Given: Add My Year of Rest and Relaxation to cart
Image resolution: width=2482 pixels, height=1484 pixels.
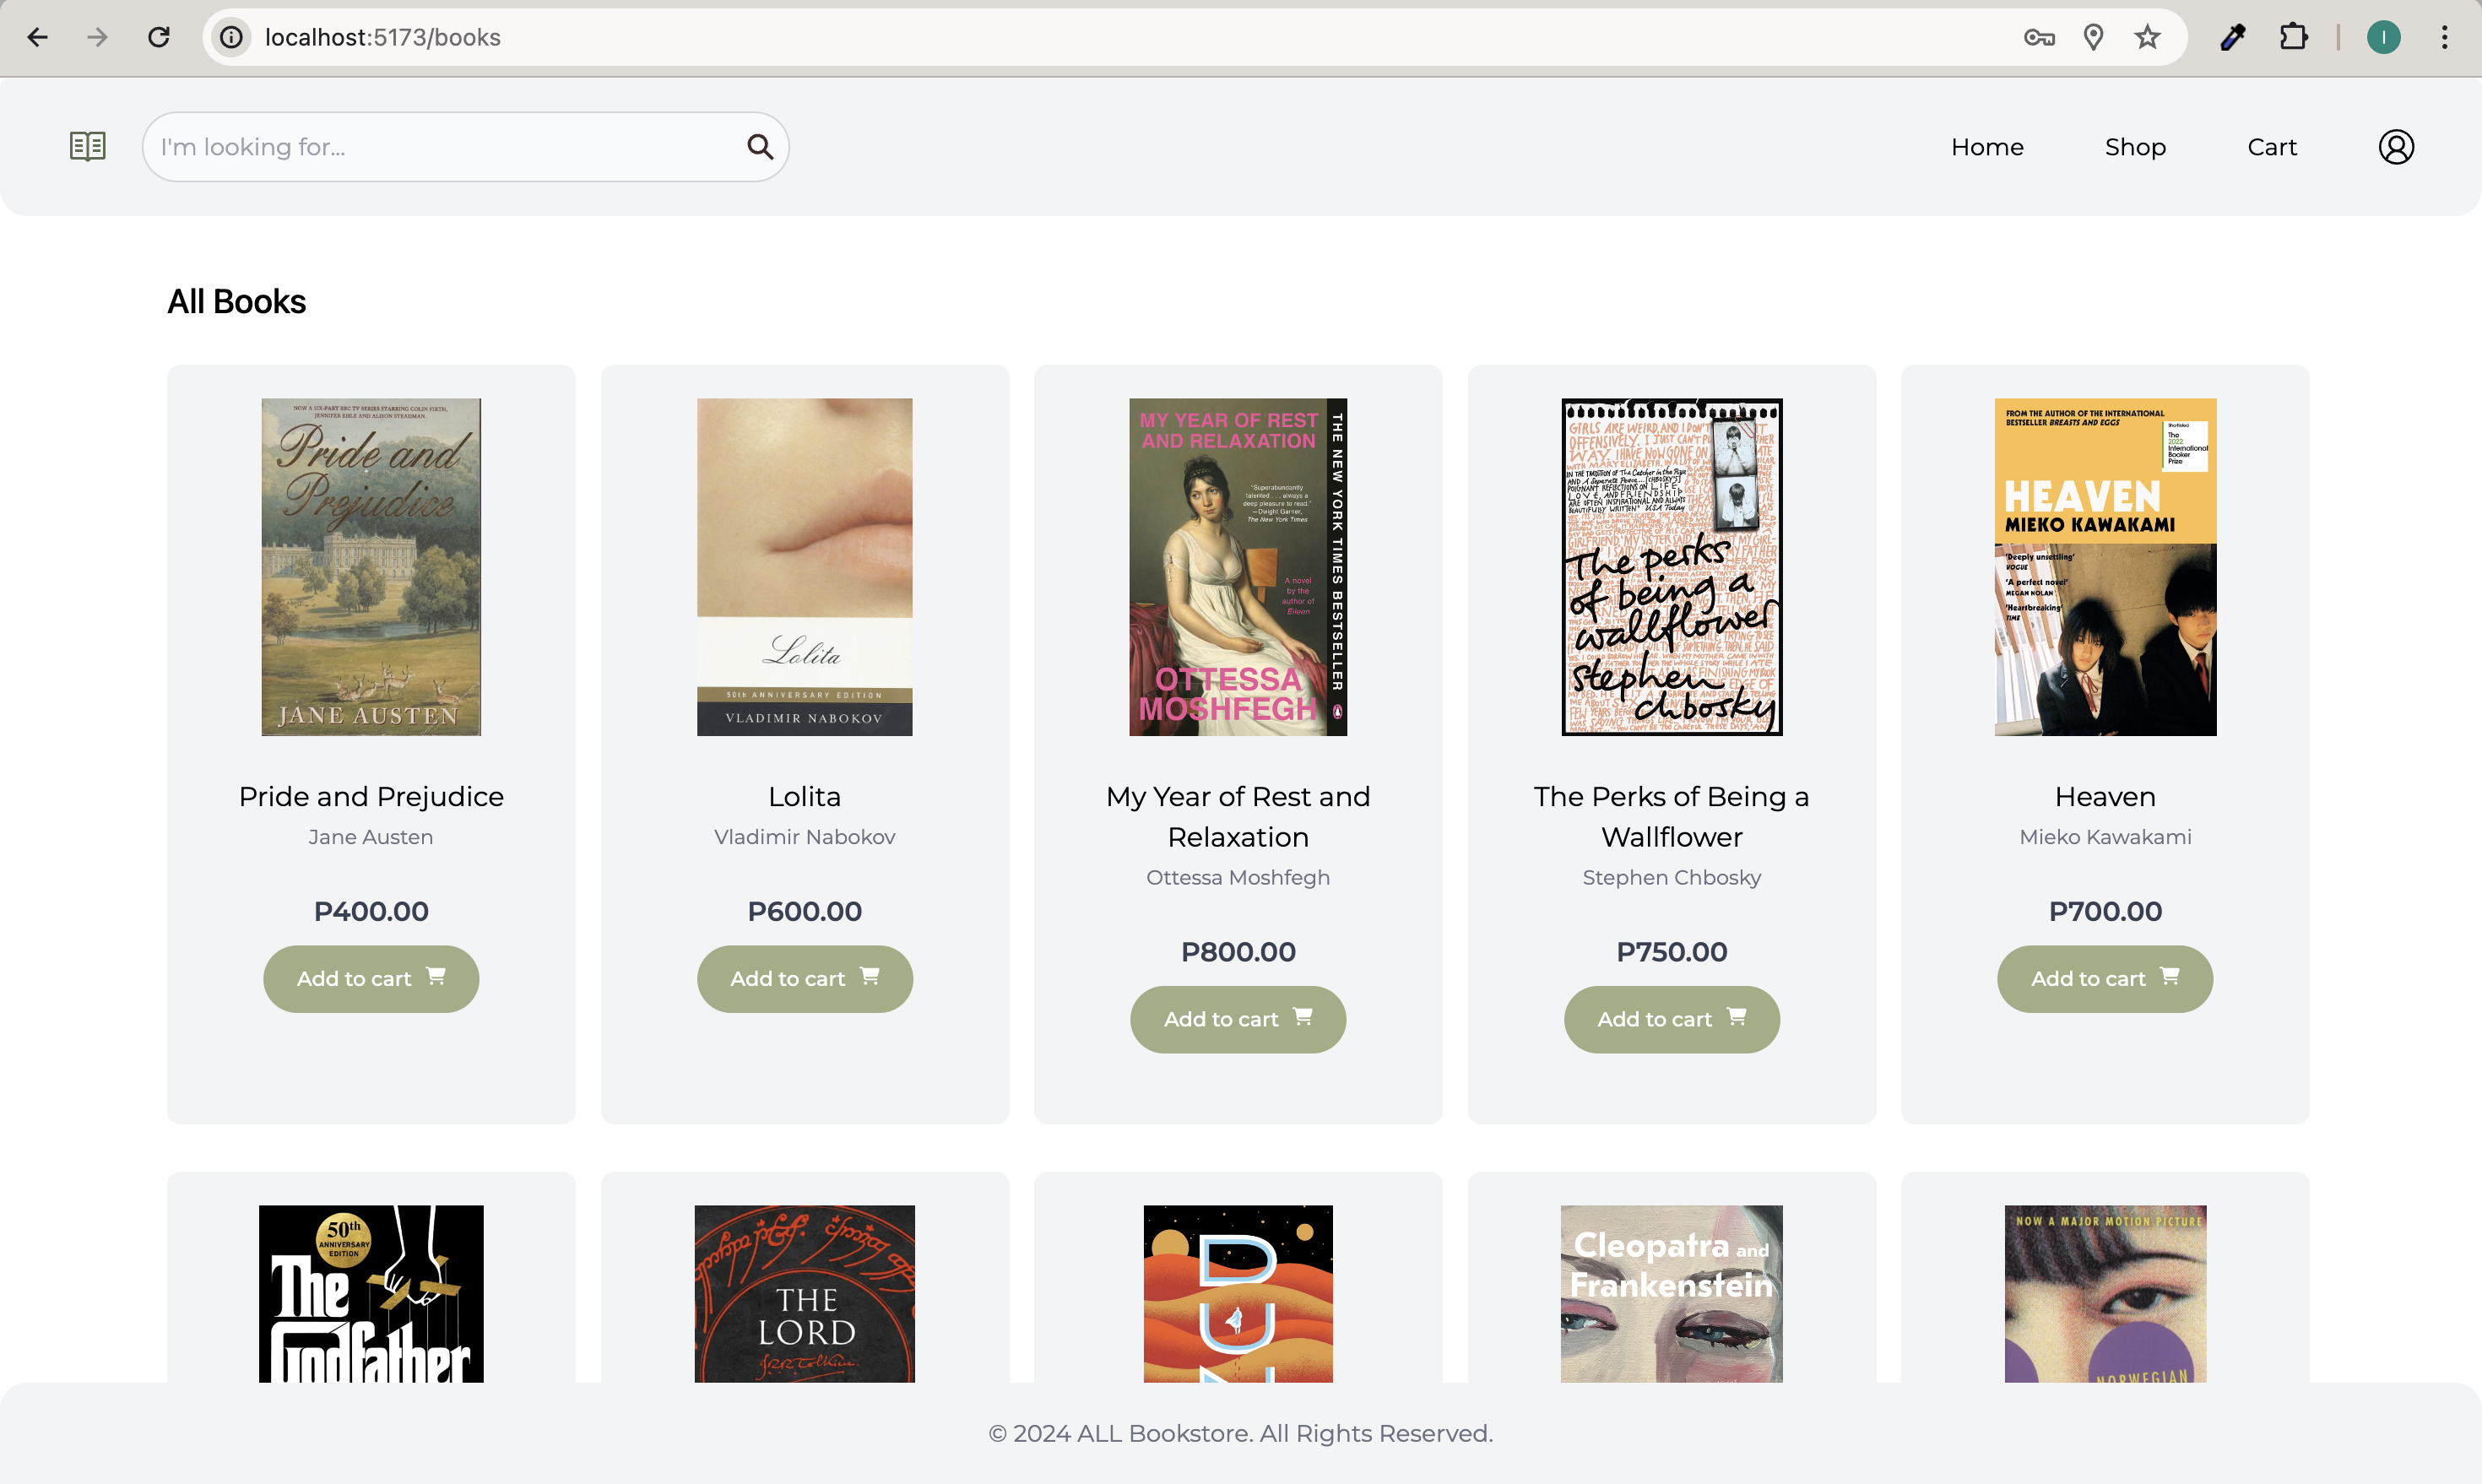Looking at the screenshot, I should [1238, 1020].
